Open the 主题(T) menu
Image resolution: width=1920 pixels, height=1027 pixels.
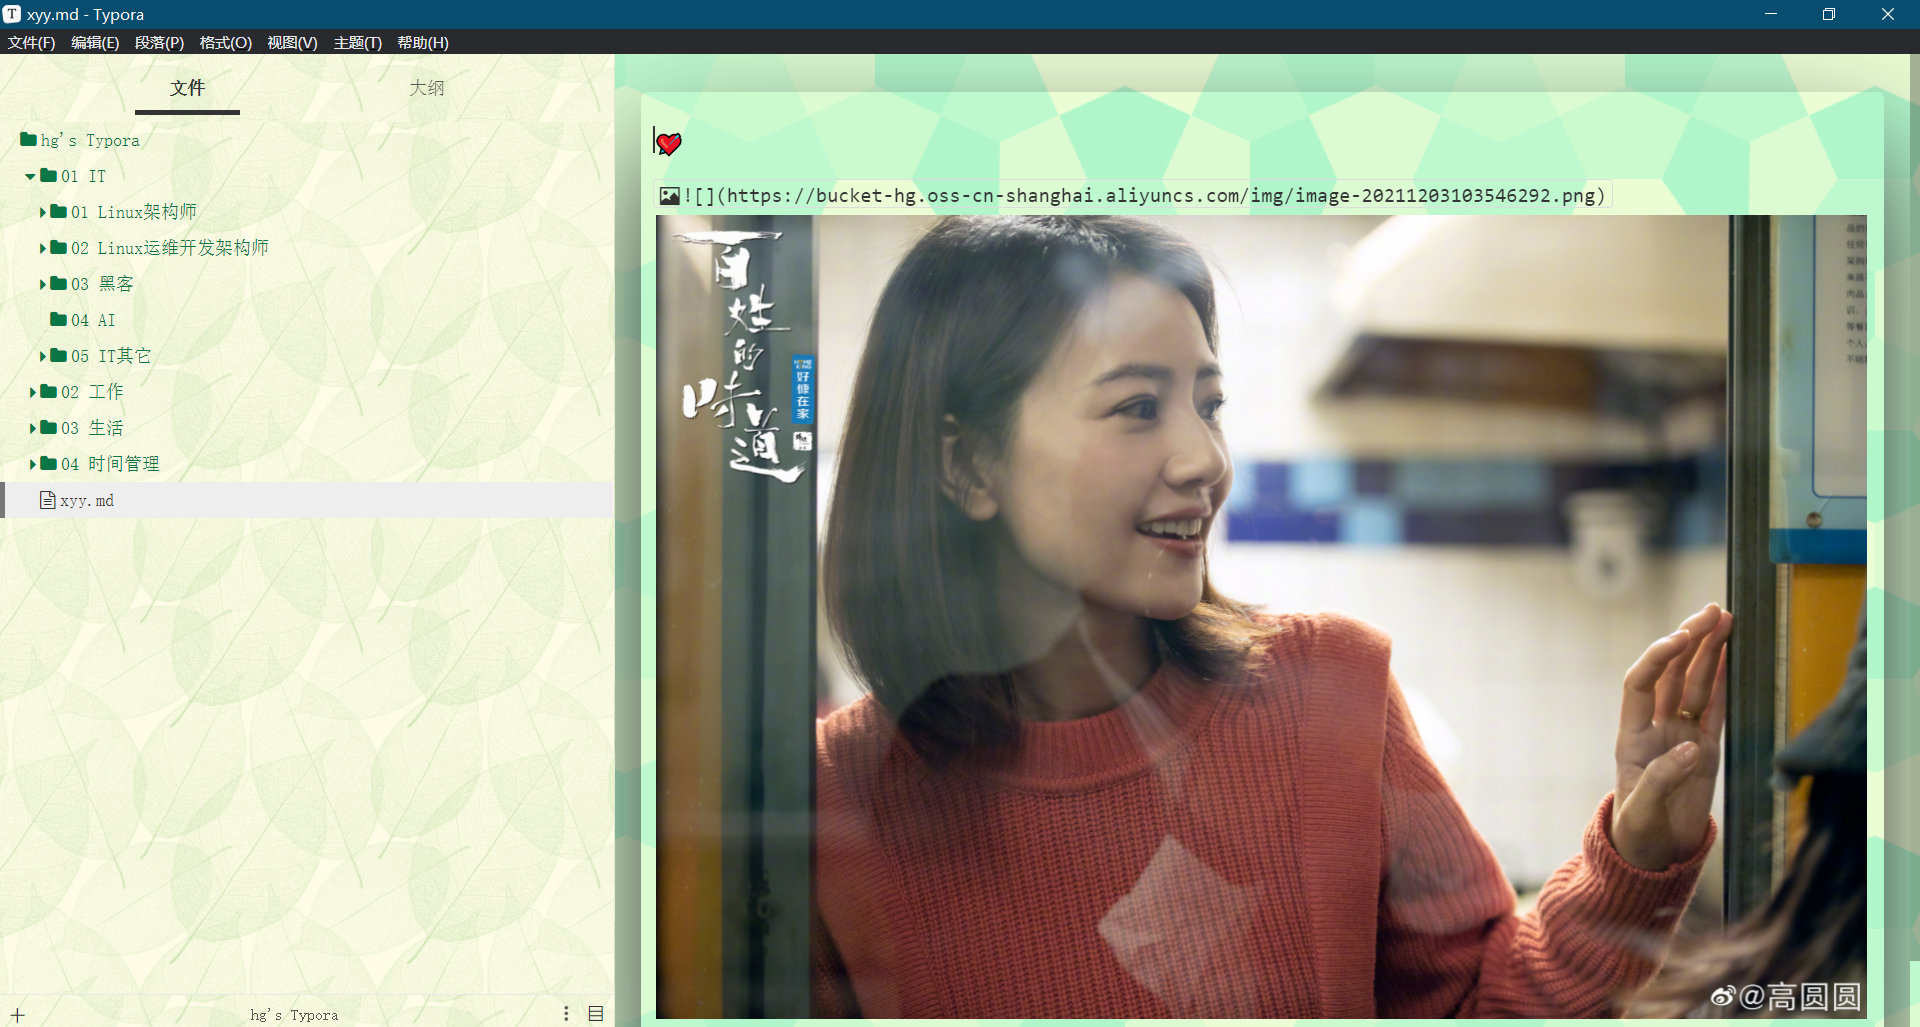(358, 43)
